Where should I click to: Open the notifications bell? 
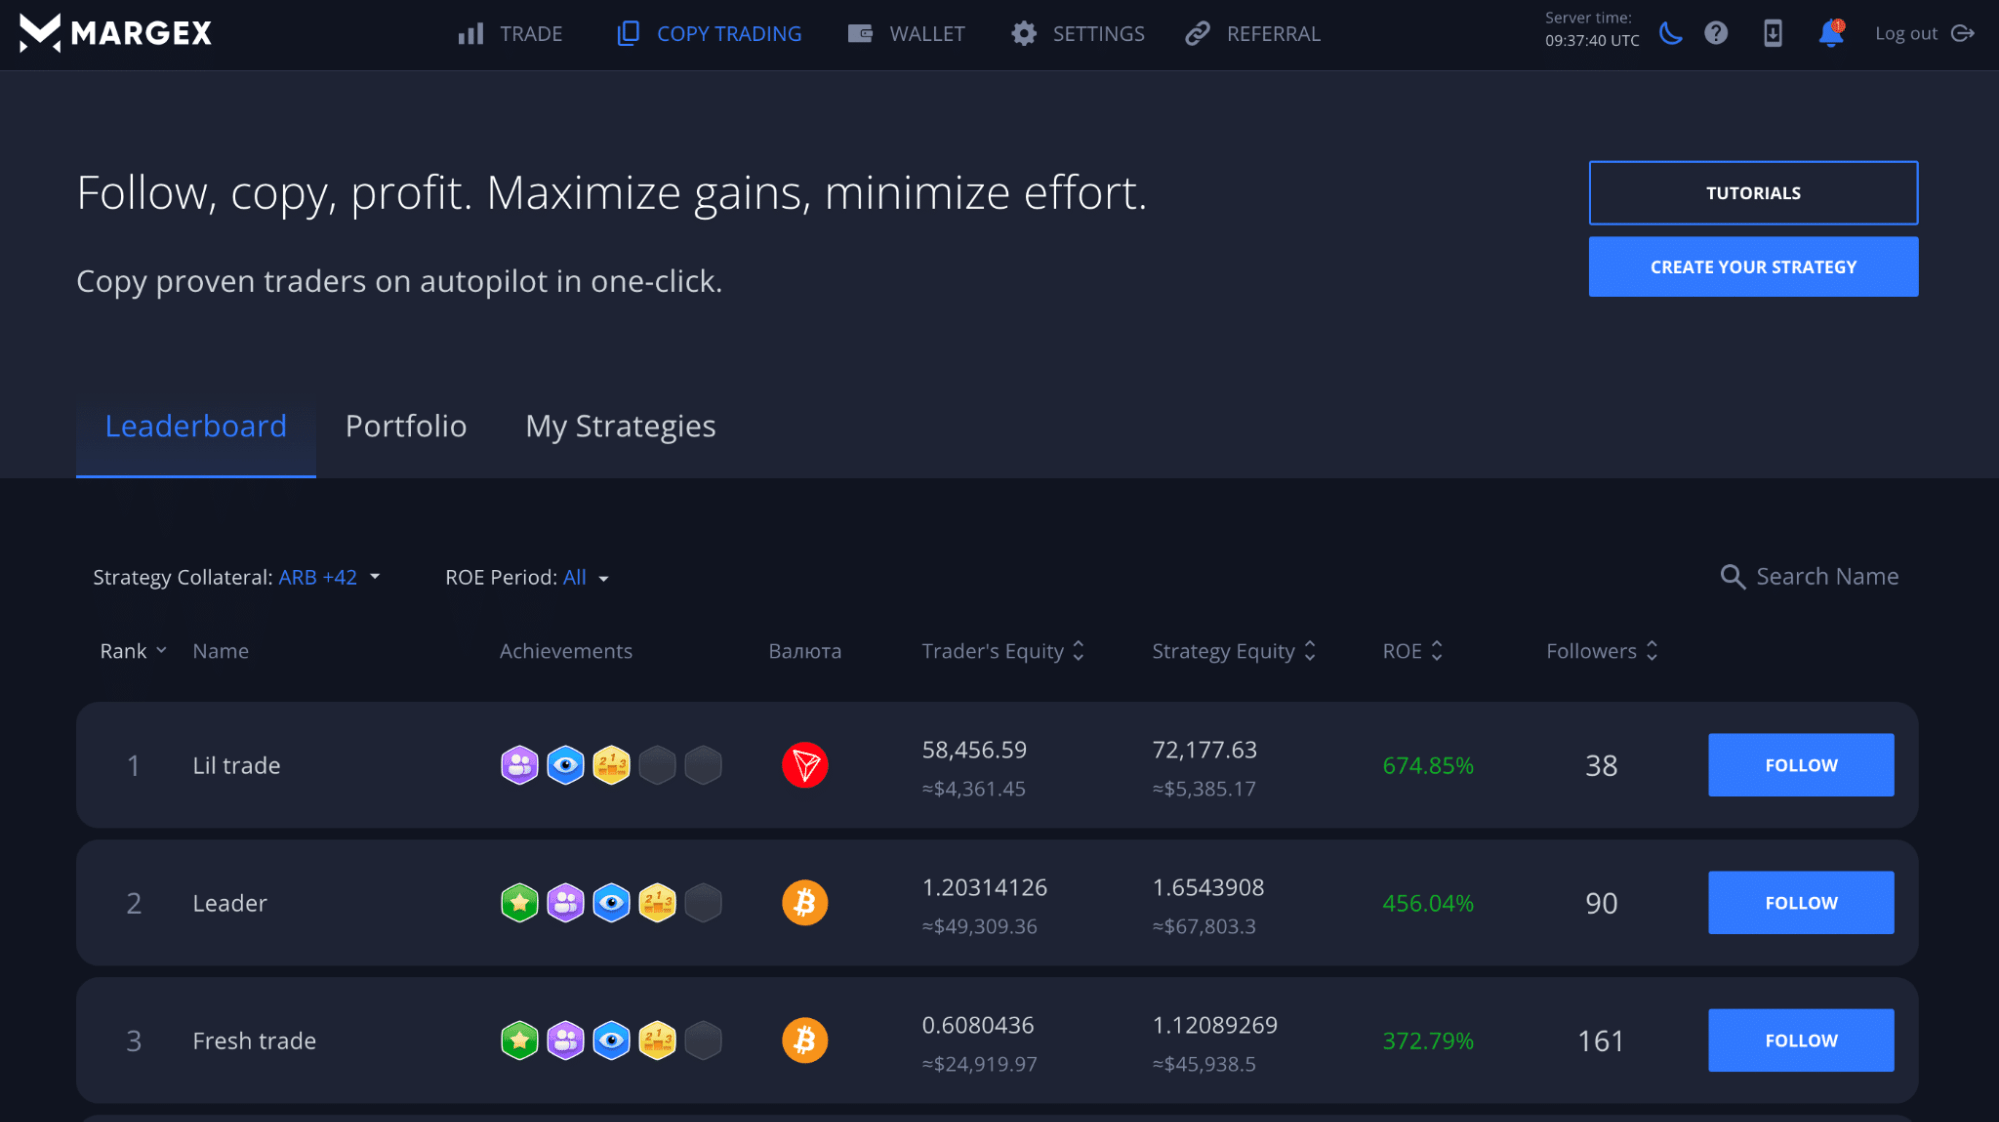click(1830, 33)
